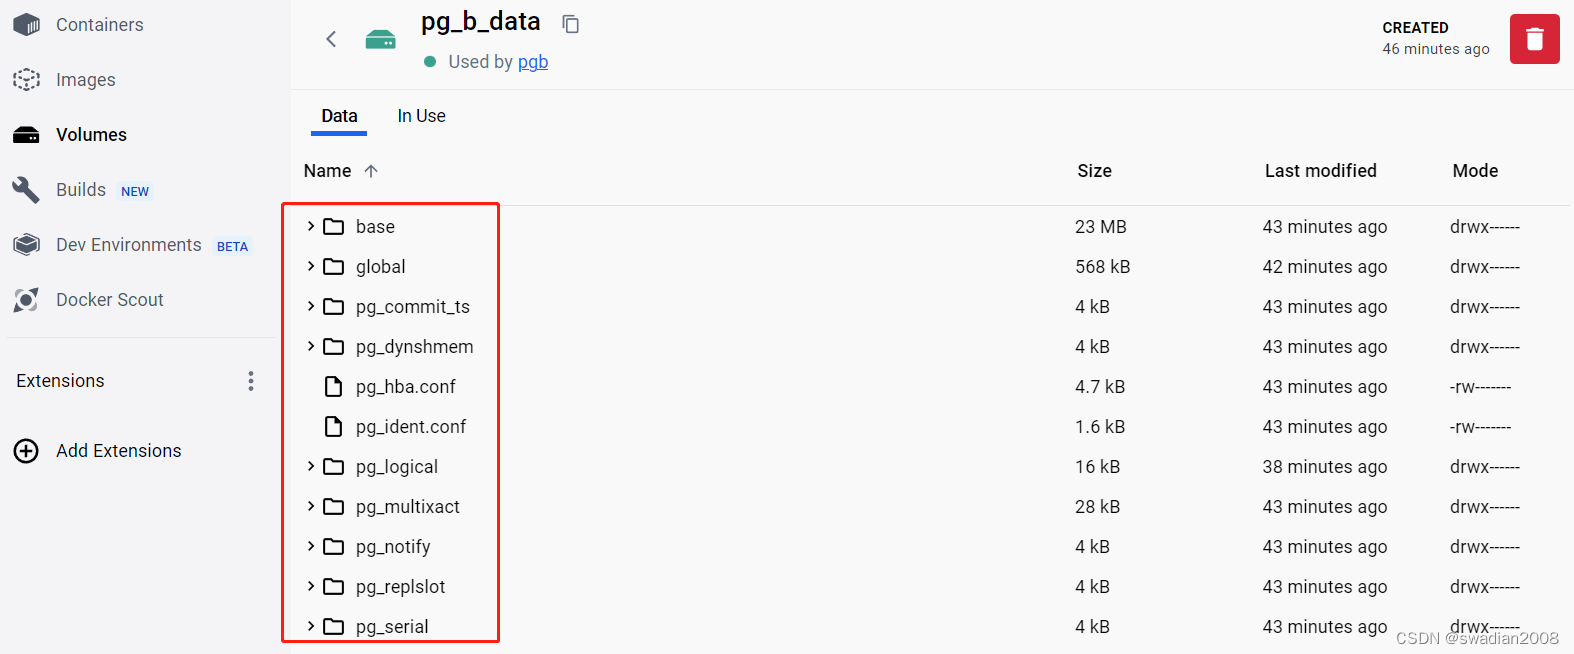Expand the pg_multixact folder
The height and width of the screenshot is (654, 1574).
point(311,506)
